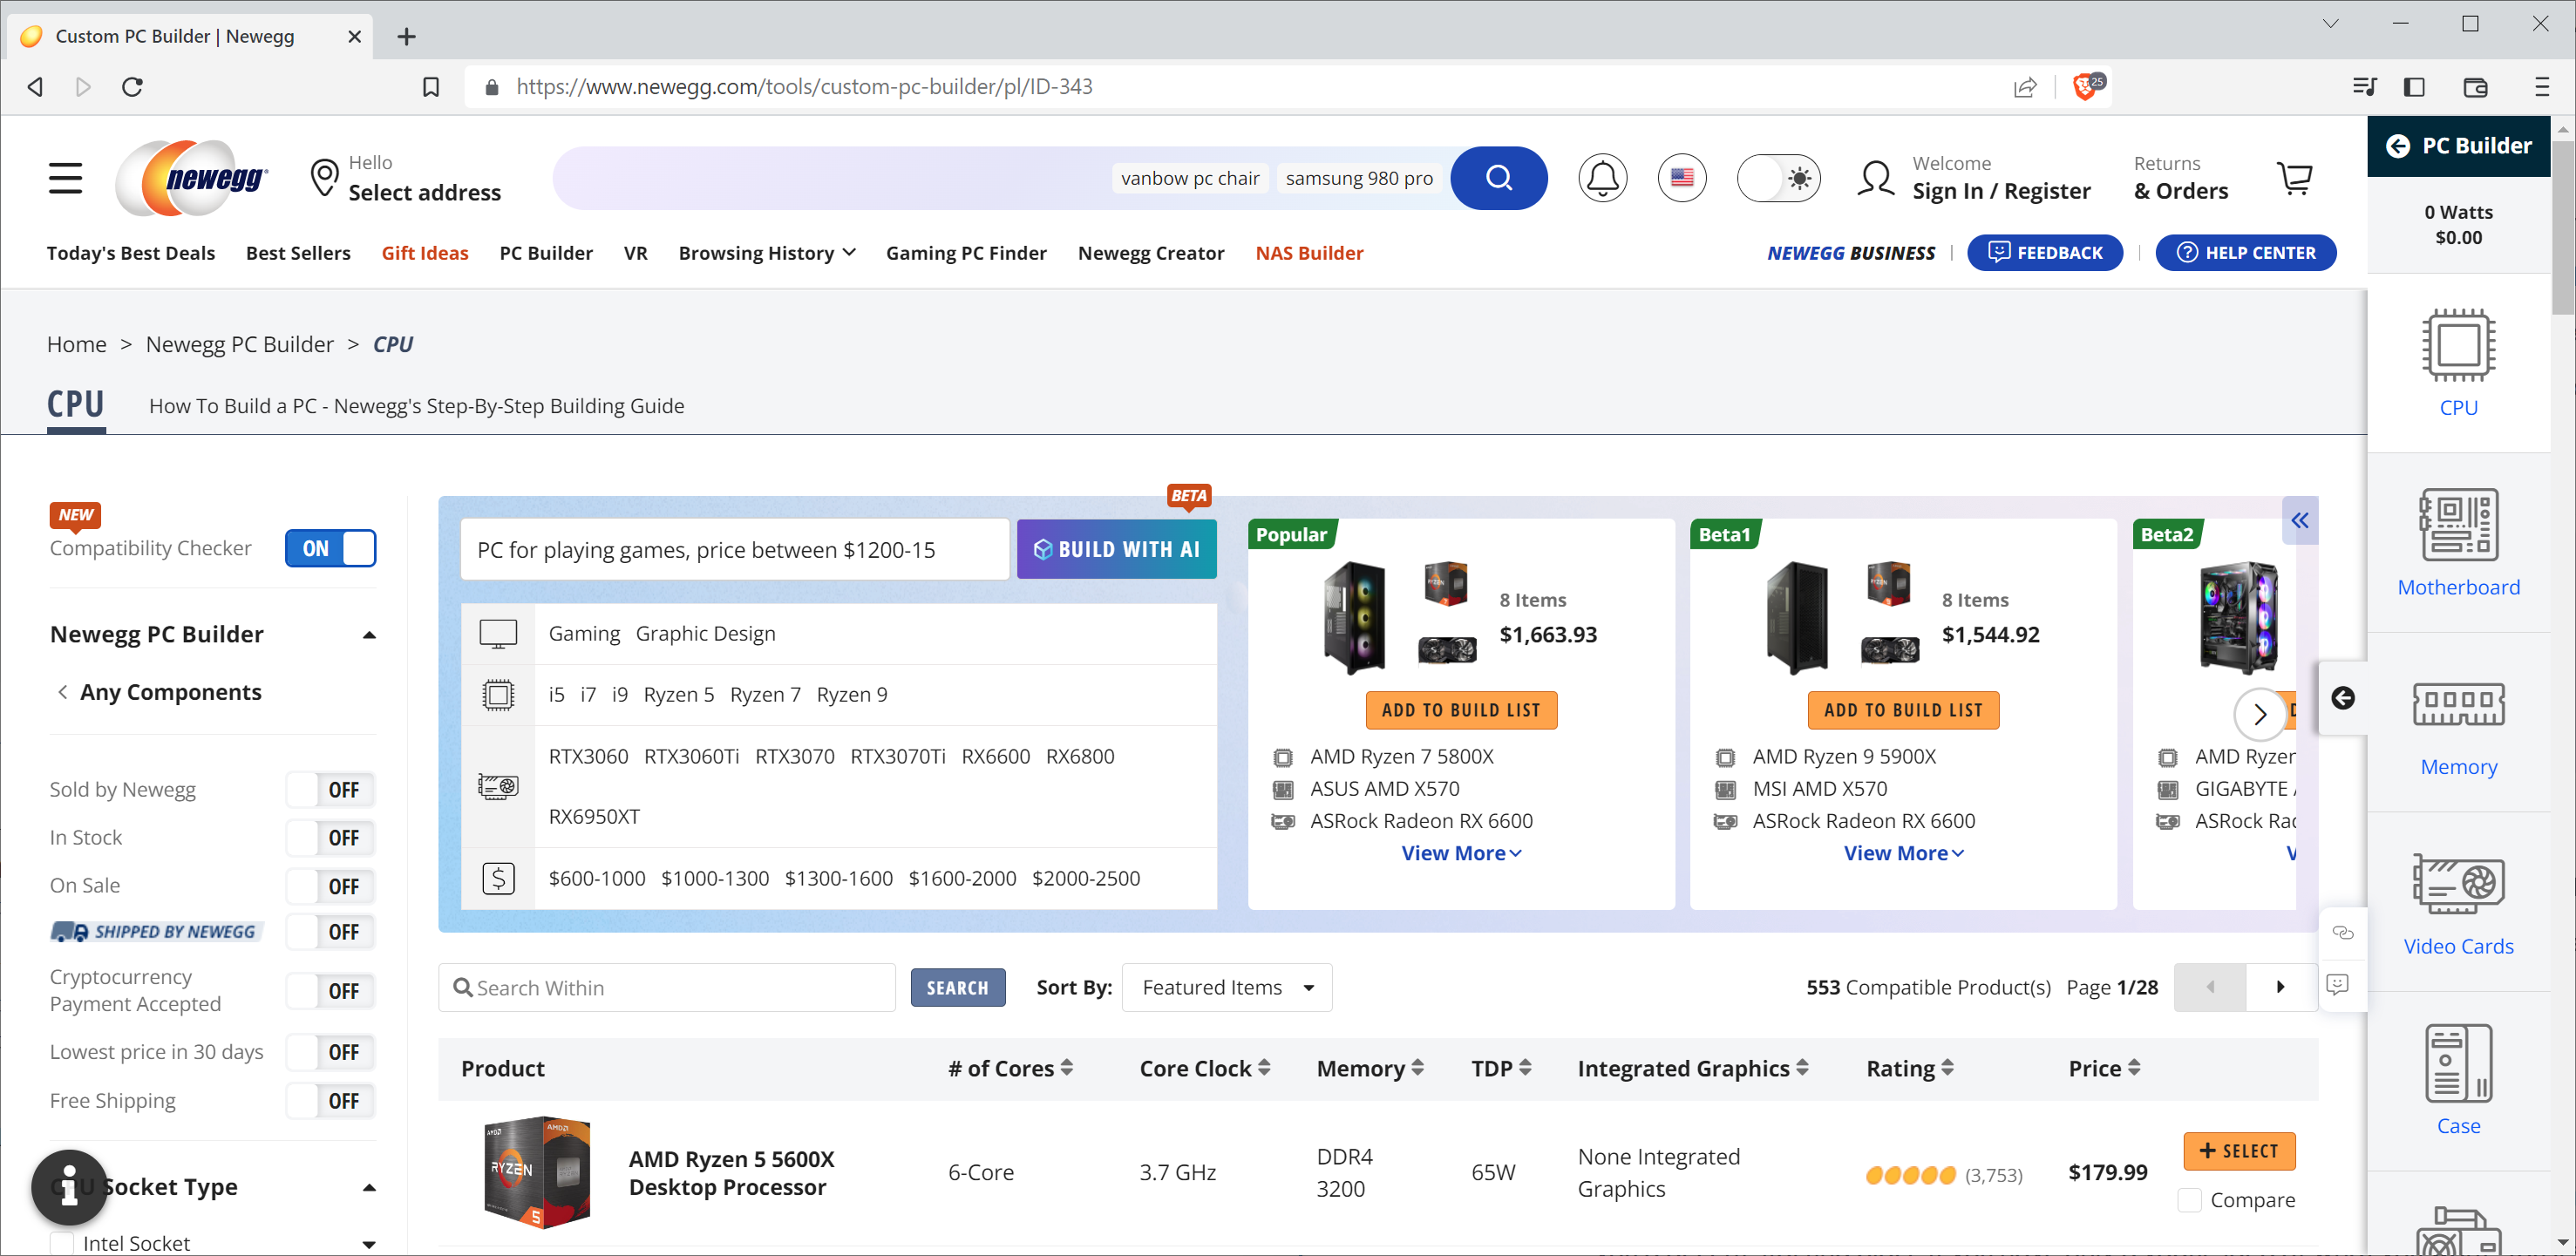
Task: Toggle the On Sale filter
Action: tap(330, 886)
